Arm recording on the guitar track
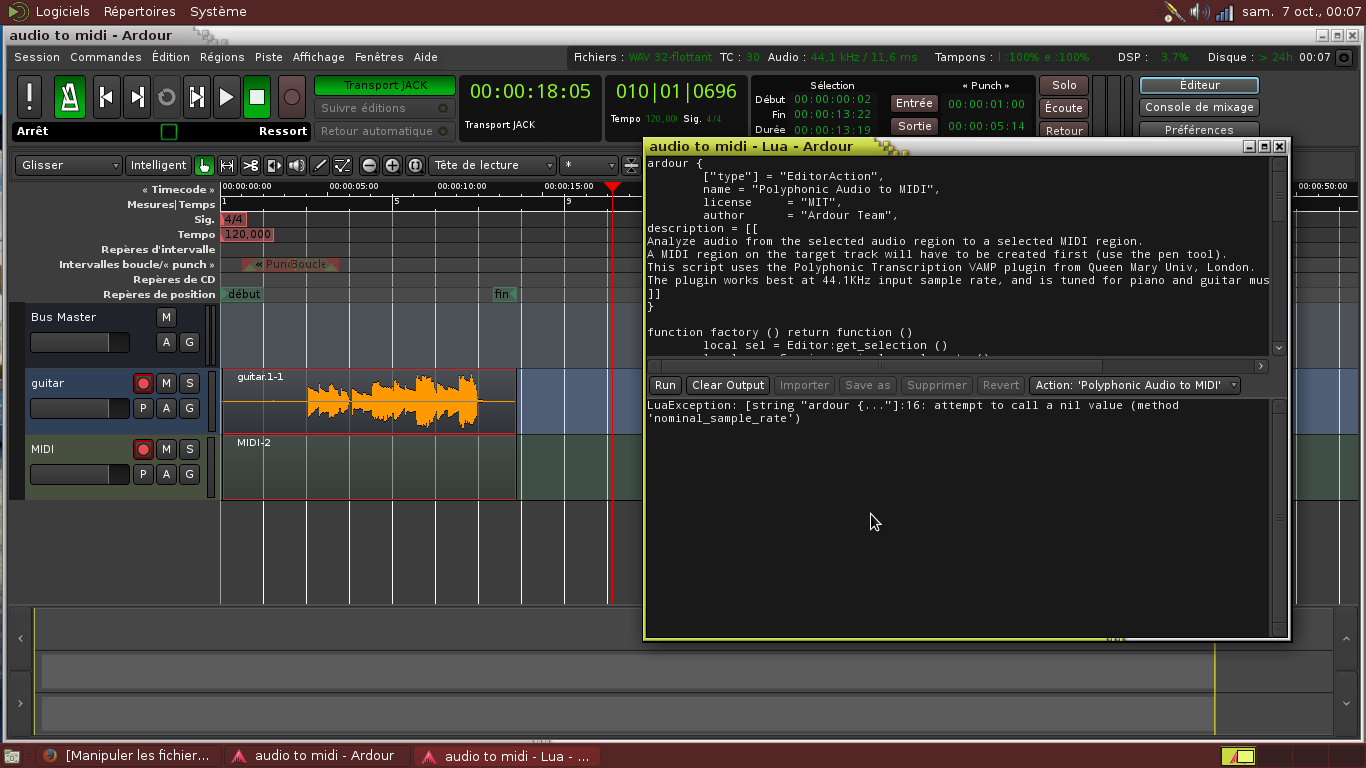Image resolution: width=1366 pixels, height=768 pixels. [143, 383]
